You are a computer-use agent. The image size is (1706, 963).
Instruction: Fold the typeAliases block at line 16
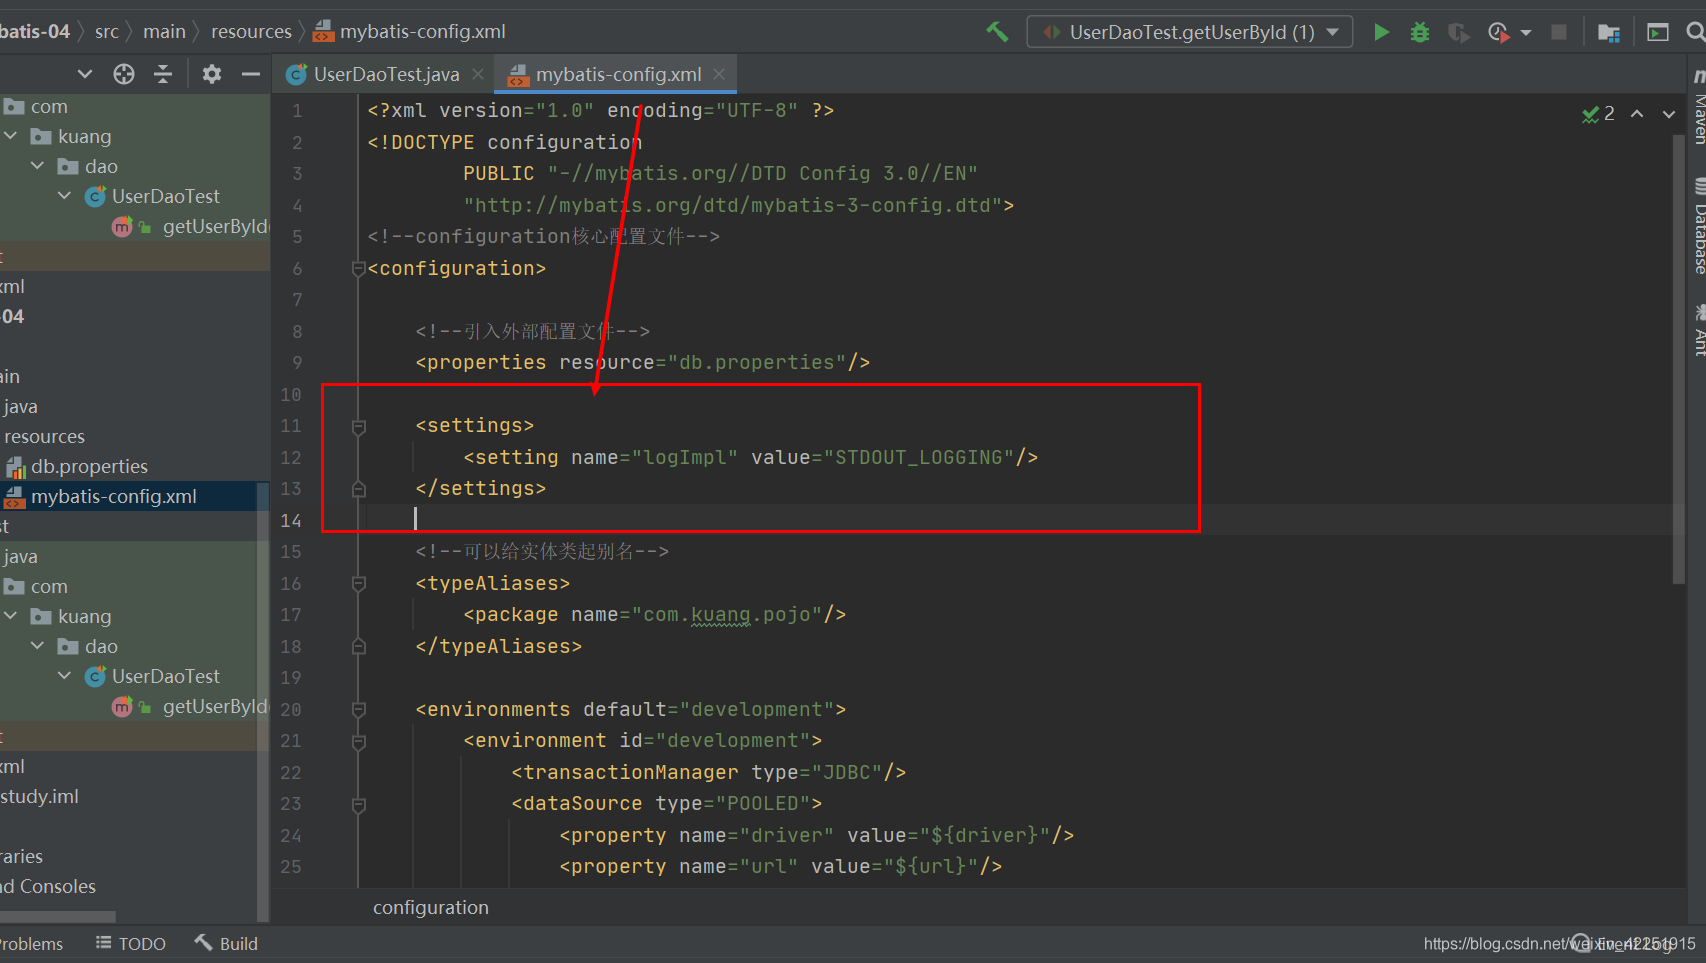358,583
